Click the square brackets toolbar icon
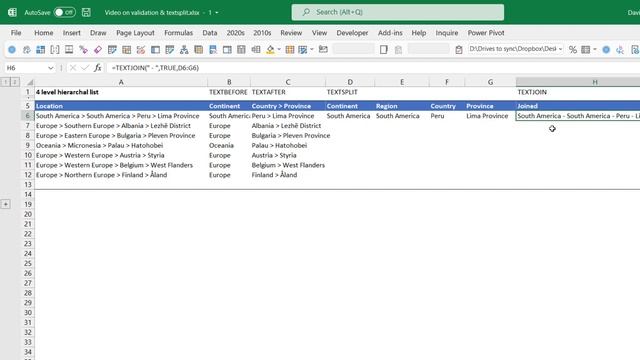640x360 pixels. tap(55, 50)
